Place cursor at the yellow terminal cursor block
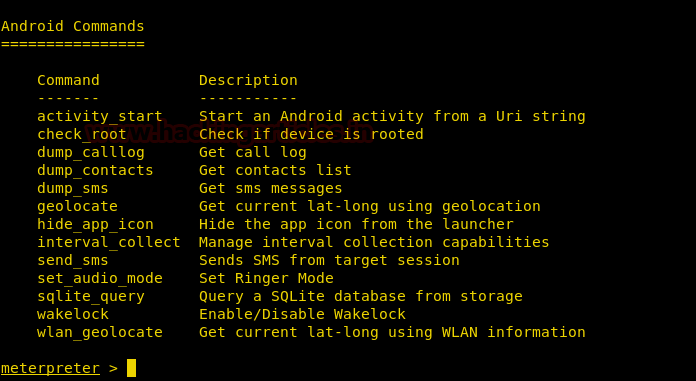Viewport: 696px width, 381px height. tap(131, 368)
